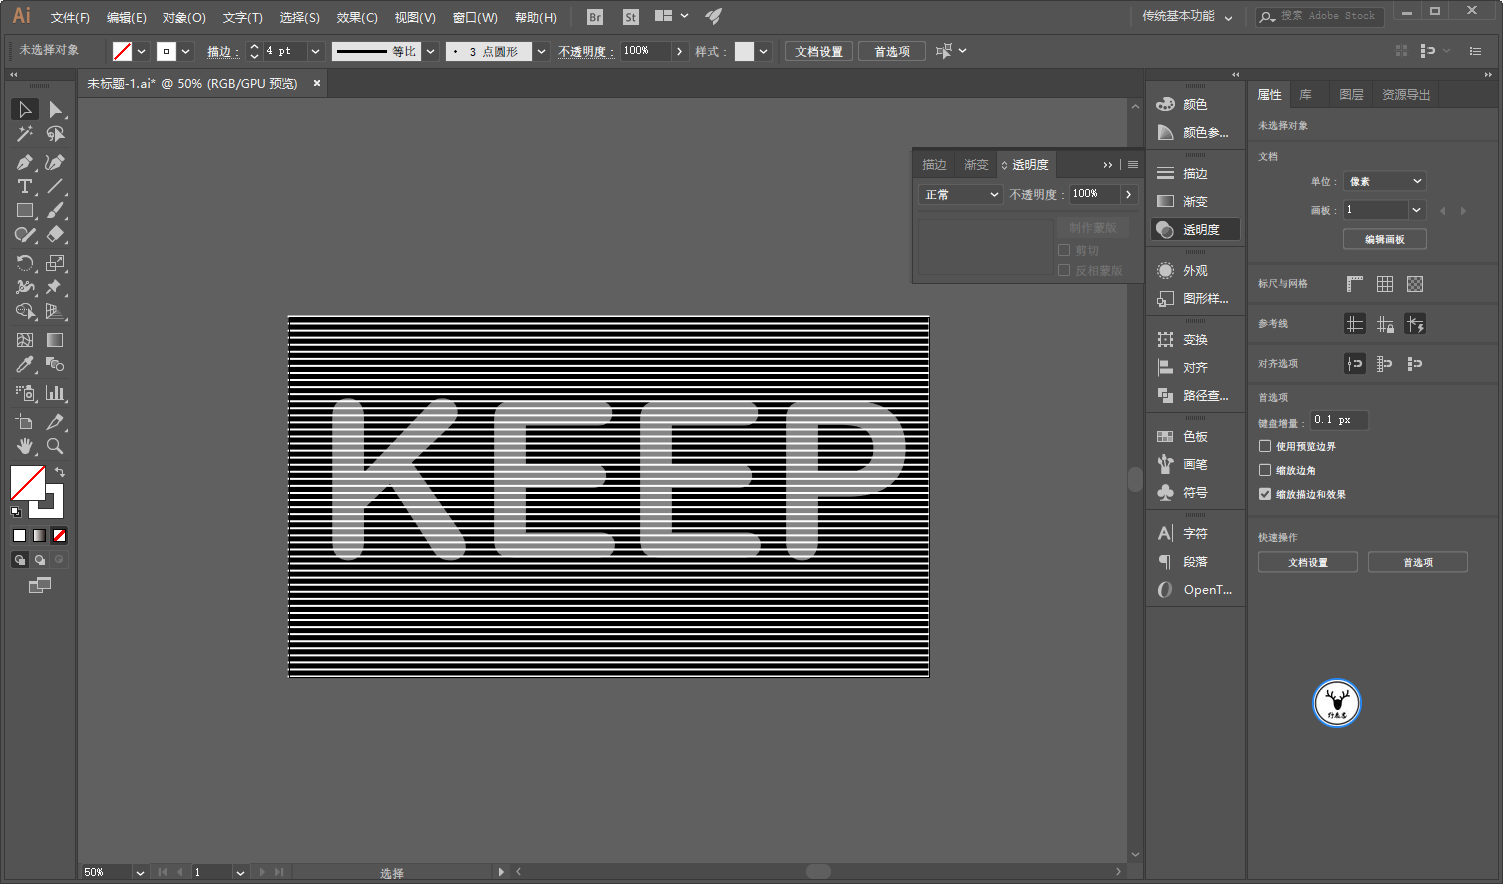Select the Gradient tool in the toolbar

click(55, 340)
